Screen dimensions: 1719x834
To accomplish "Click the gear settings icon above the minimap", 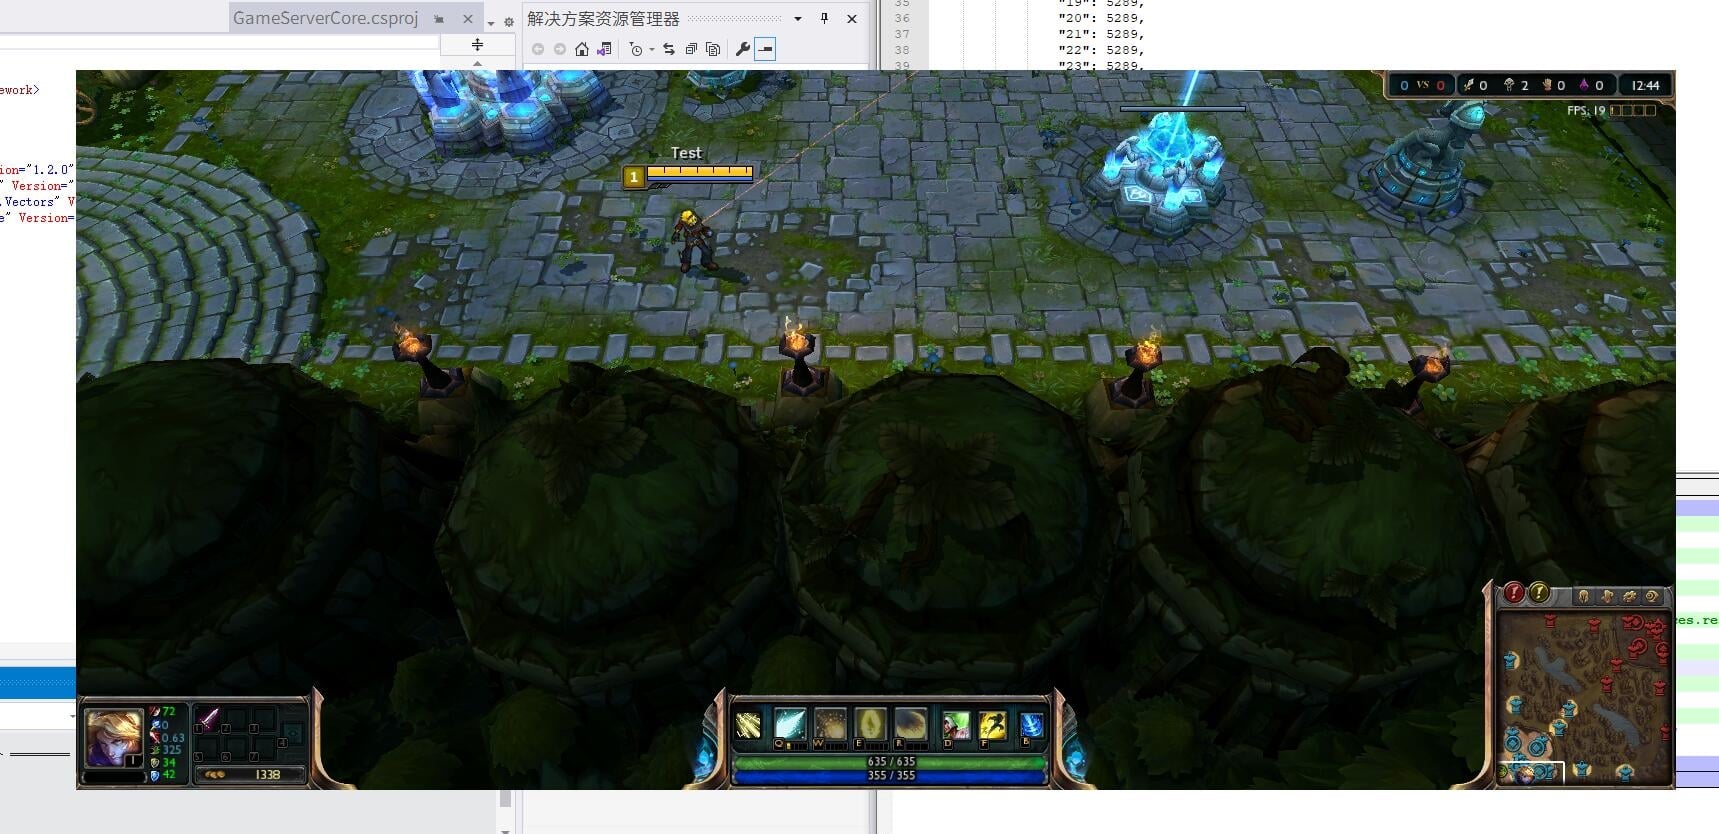I will click(1630, 596).
